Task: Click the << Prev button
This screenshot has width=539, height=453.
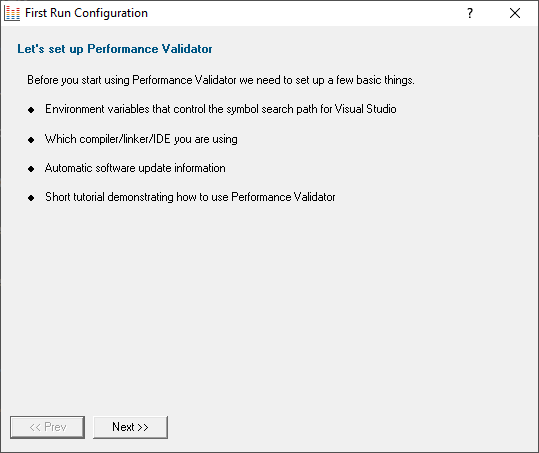Action: [x=47, y=427]
